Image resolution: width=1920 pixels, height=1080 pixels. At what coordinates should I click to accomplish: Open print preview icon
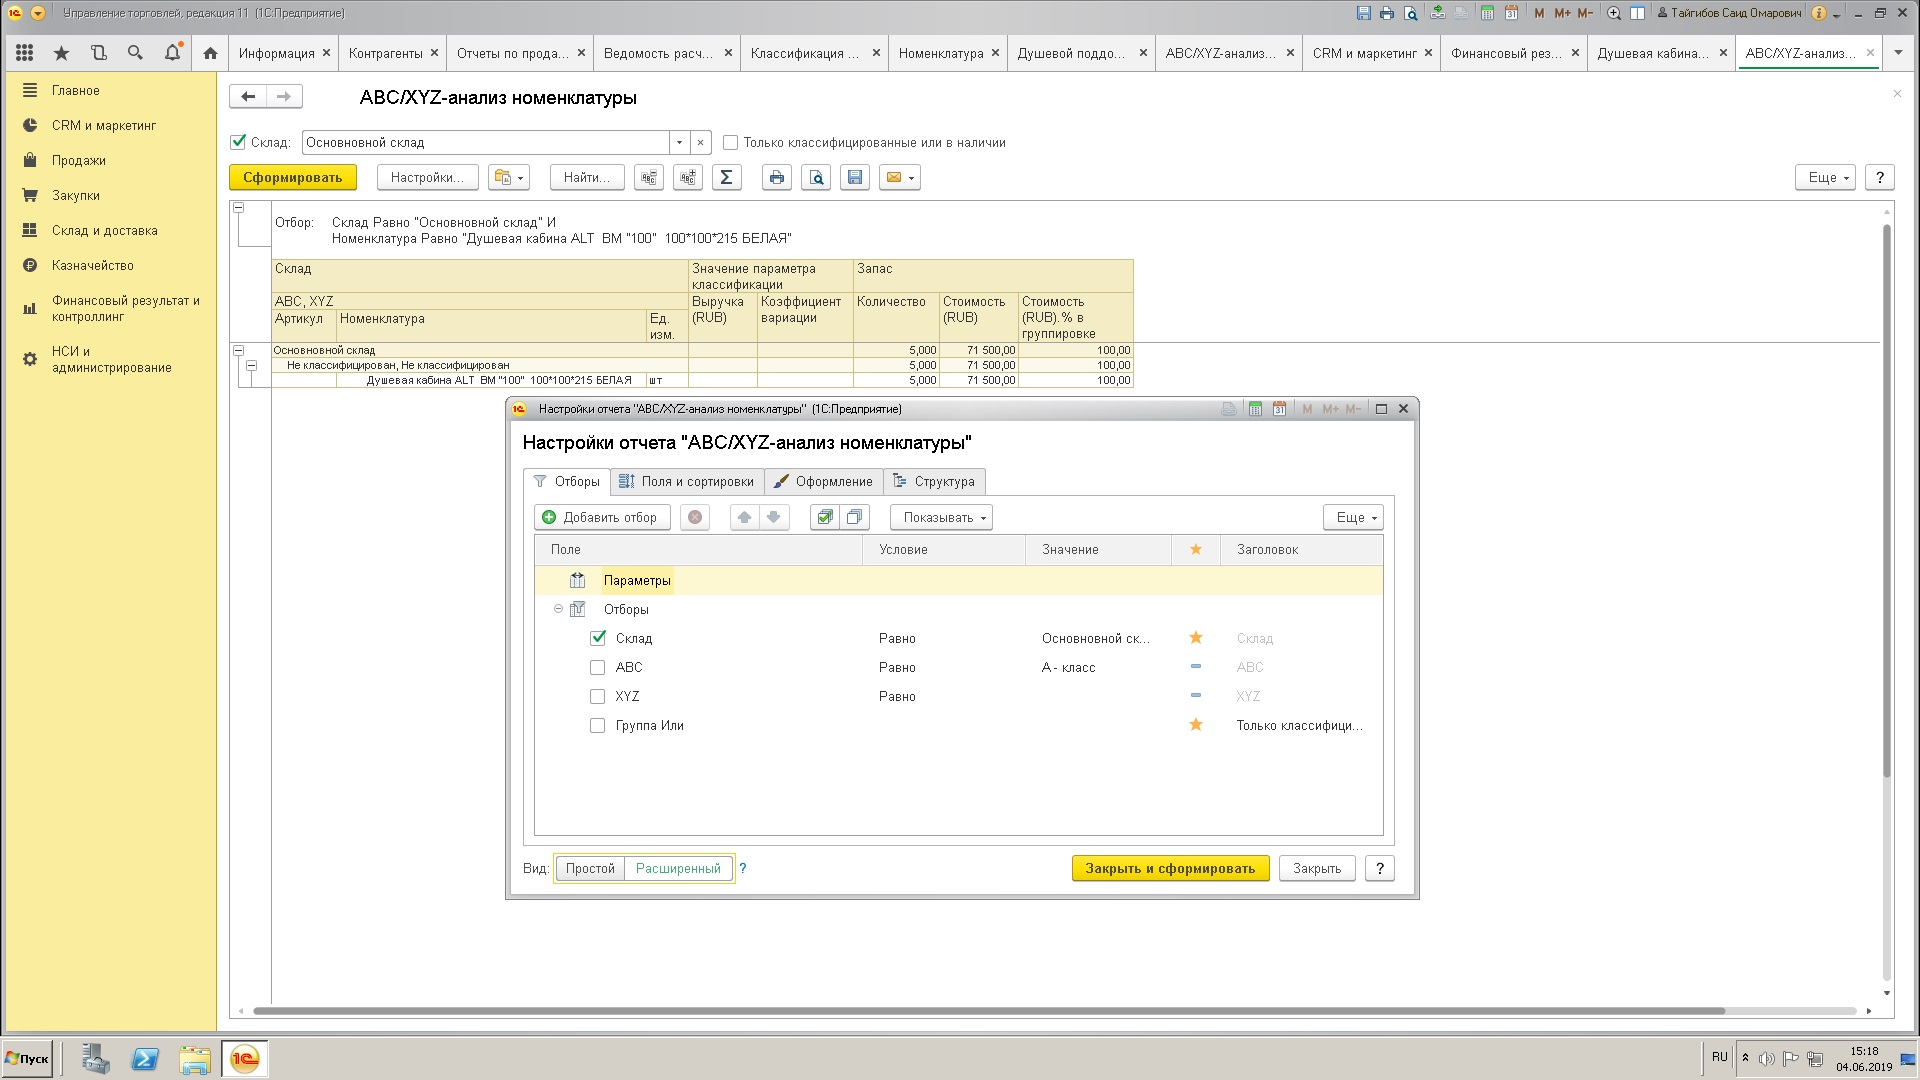(817, 177)
